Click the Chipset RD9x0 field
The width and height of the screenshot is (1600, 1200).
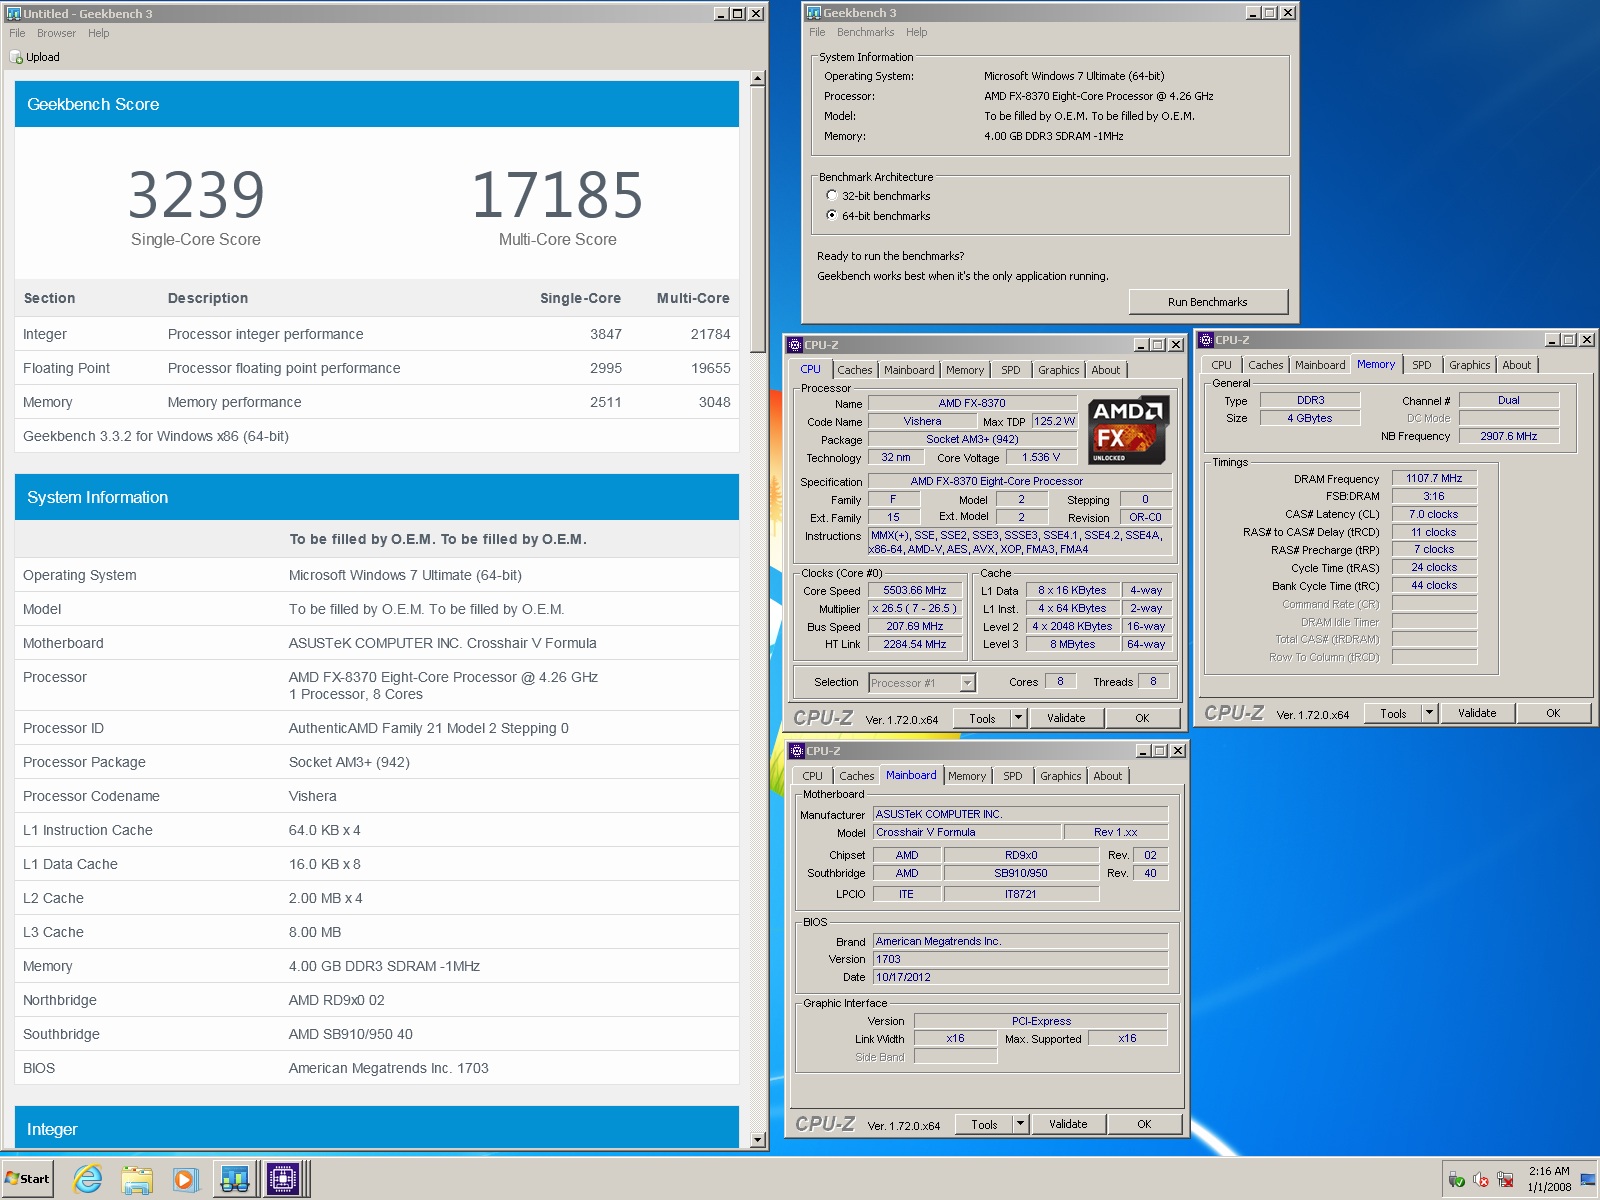coord(1021,855)
